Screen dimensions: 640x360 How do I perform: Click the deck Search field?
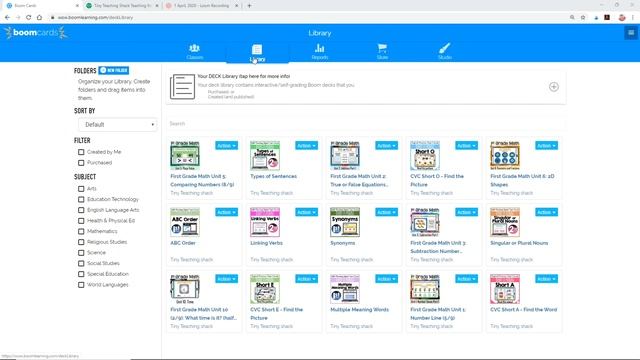click(366, 124)
